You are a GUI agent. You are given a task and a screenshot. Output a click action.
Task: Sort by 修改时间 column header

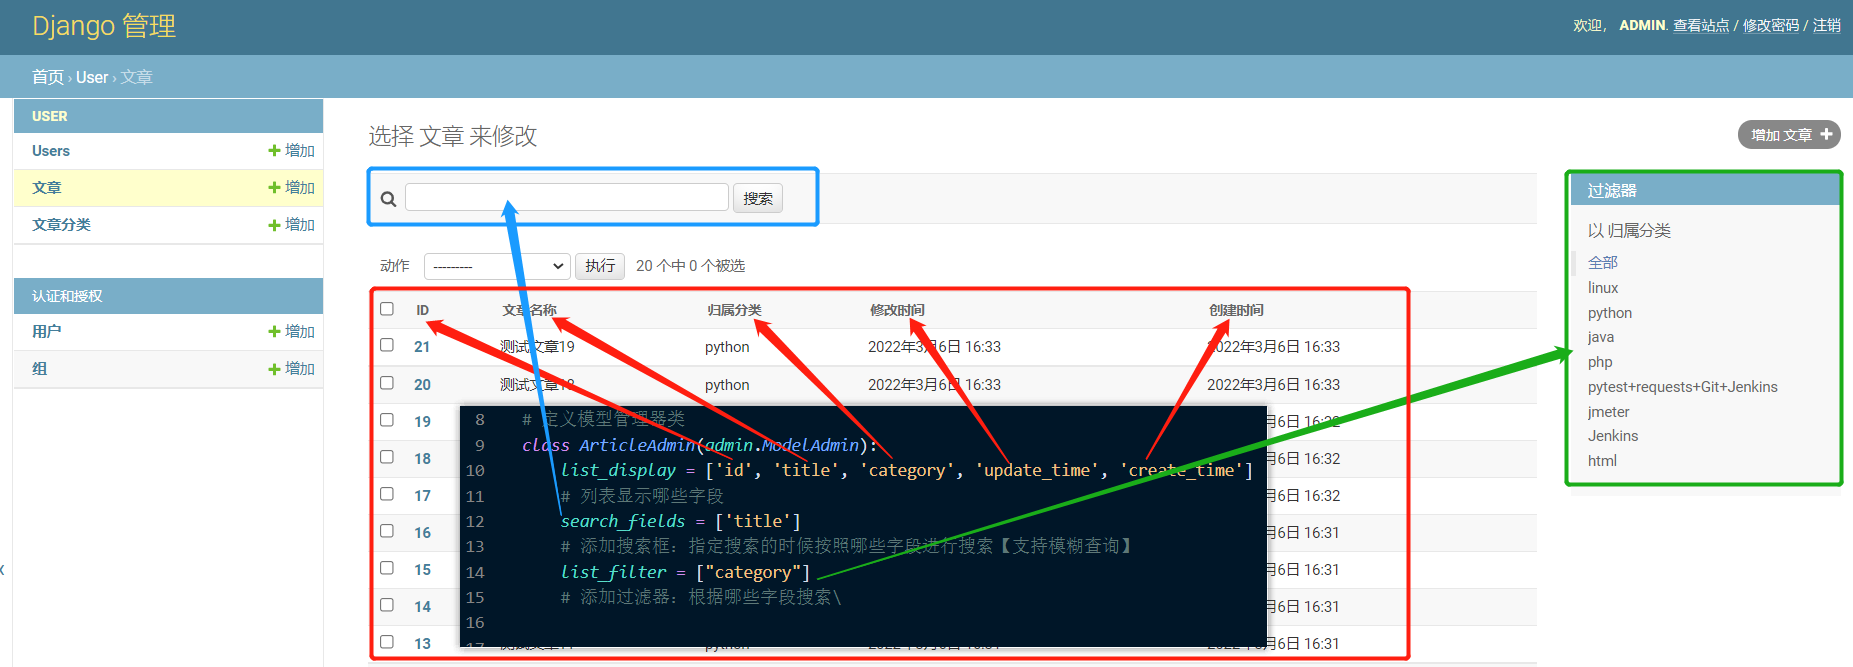(897, 310)
